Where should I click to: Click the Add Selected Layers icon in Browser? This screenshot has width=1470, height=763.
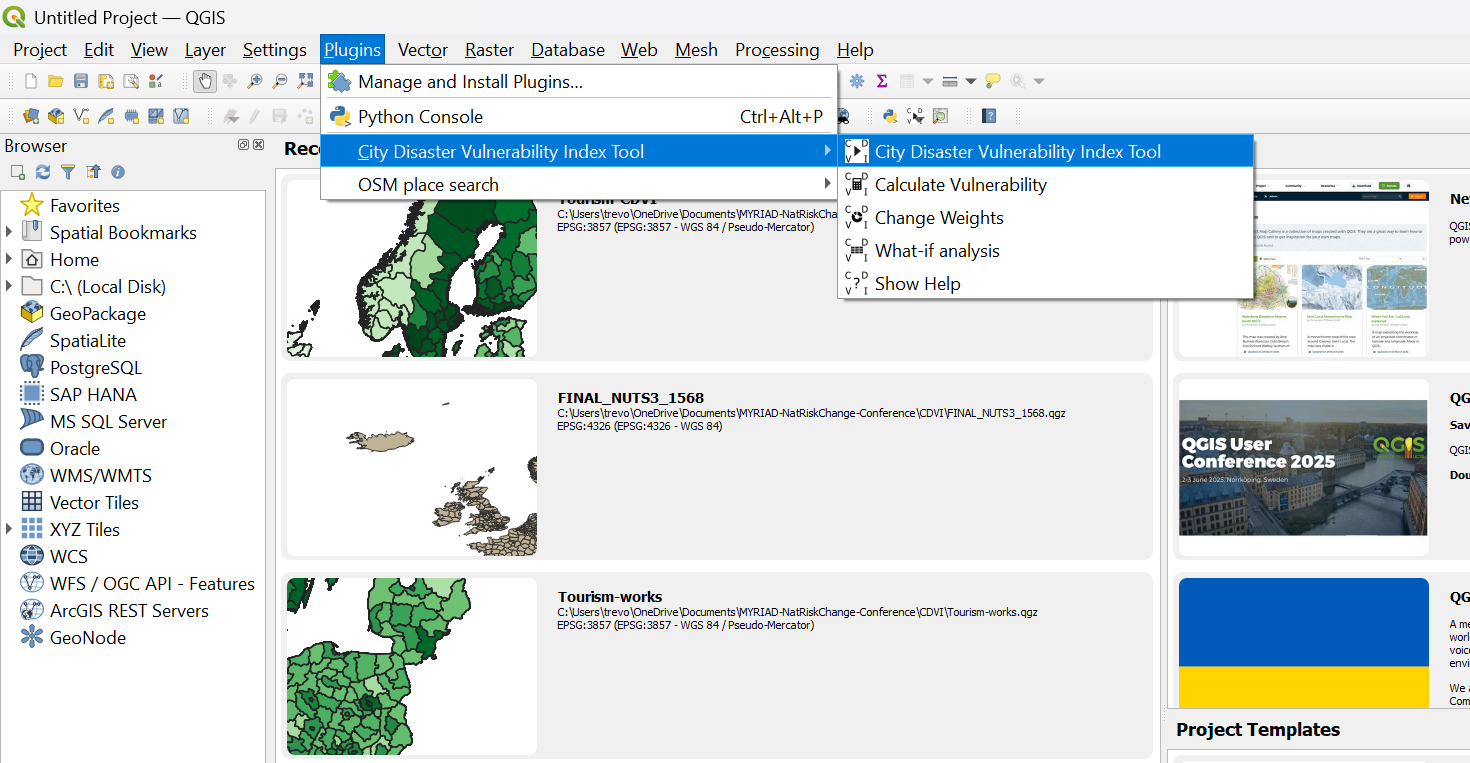point(18,172)
